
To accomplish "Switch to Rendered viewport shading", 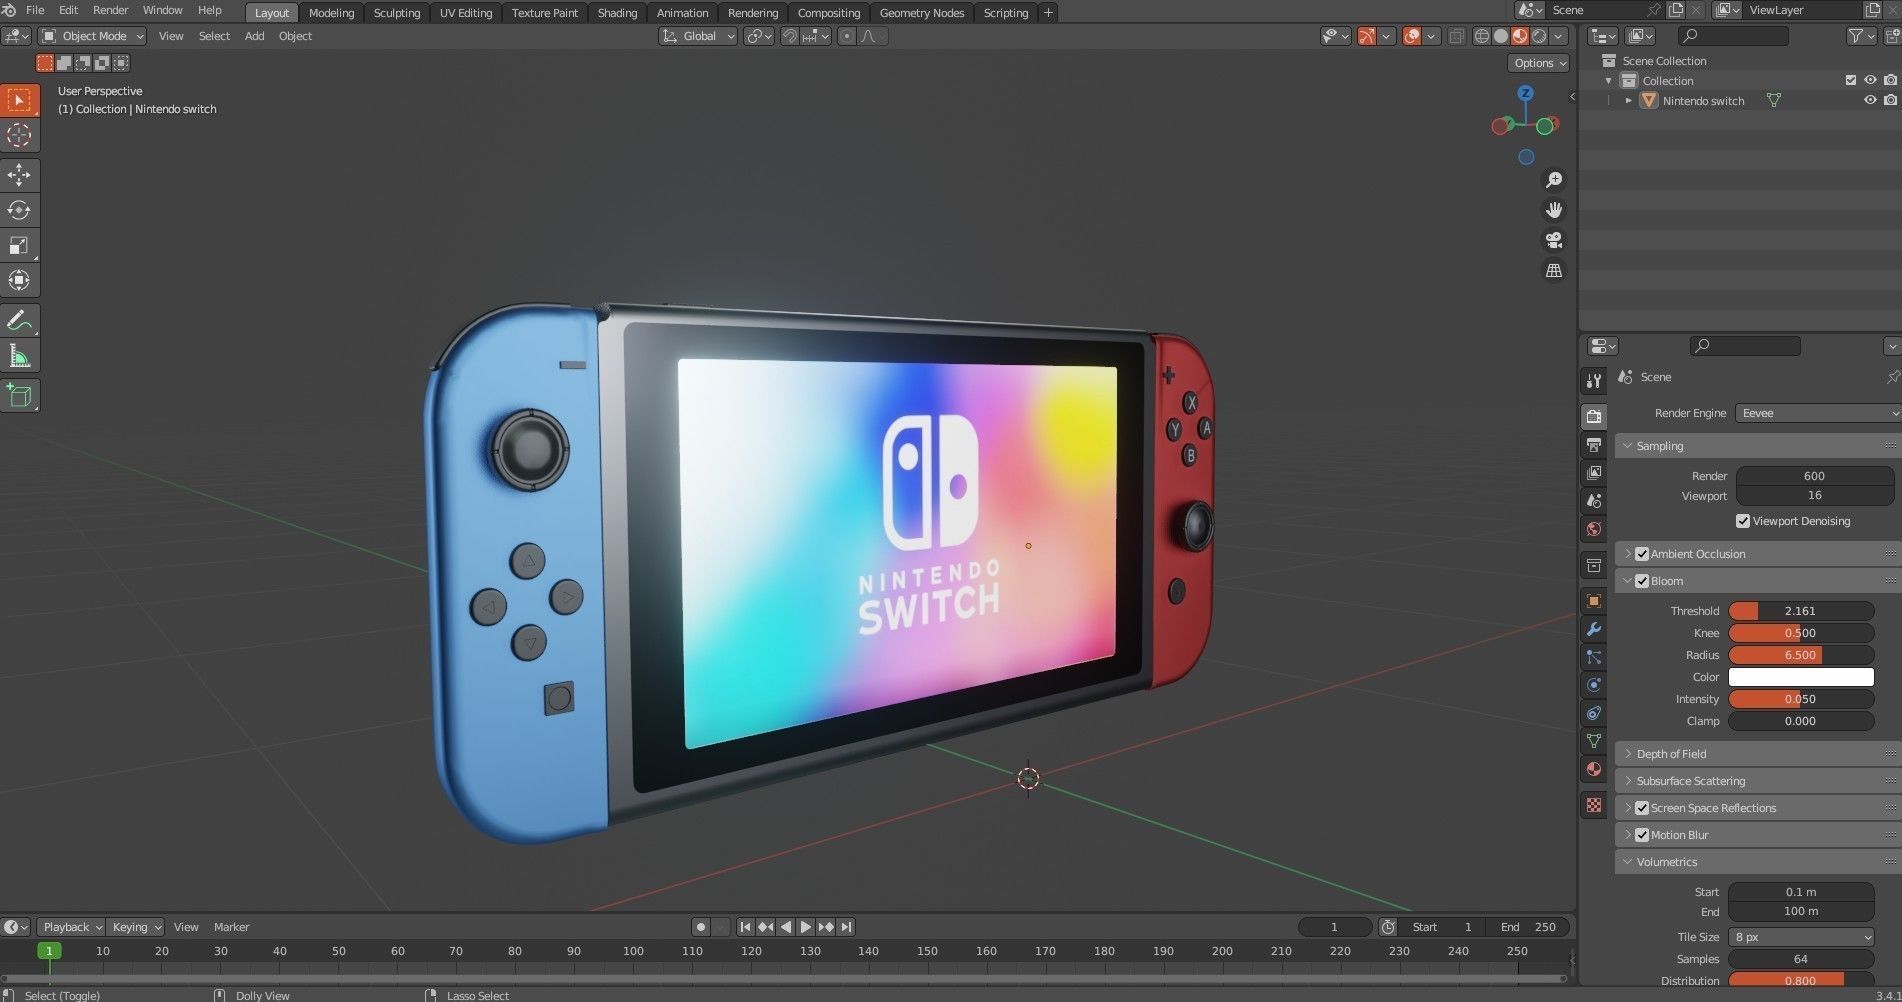I will point(1539,36).
